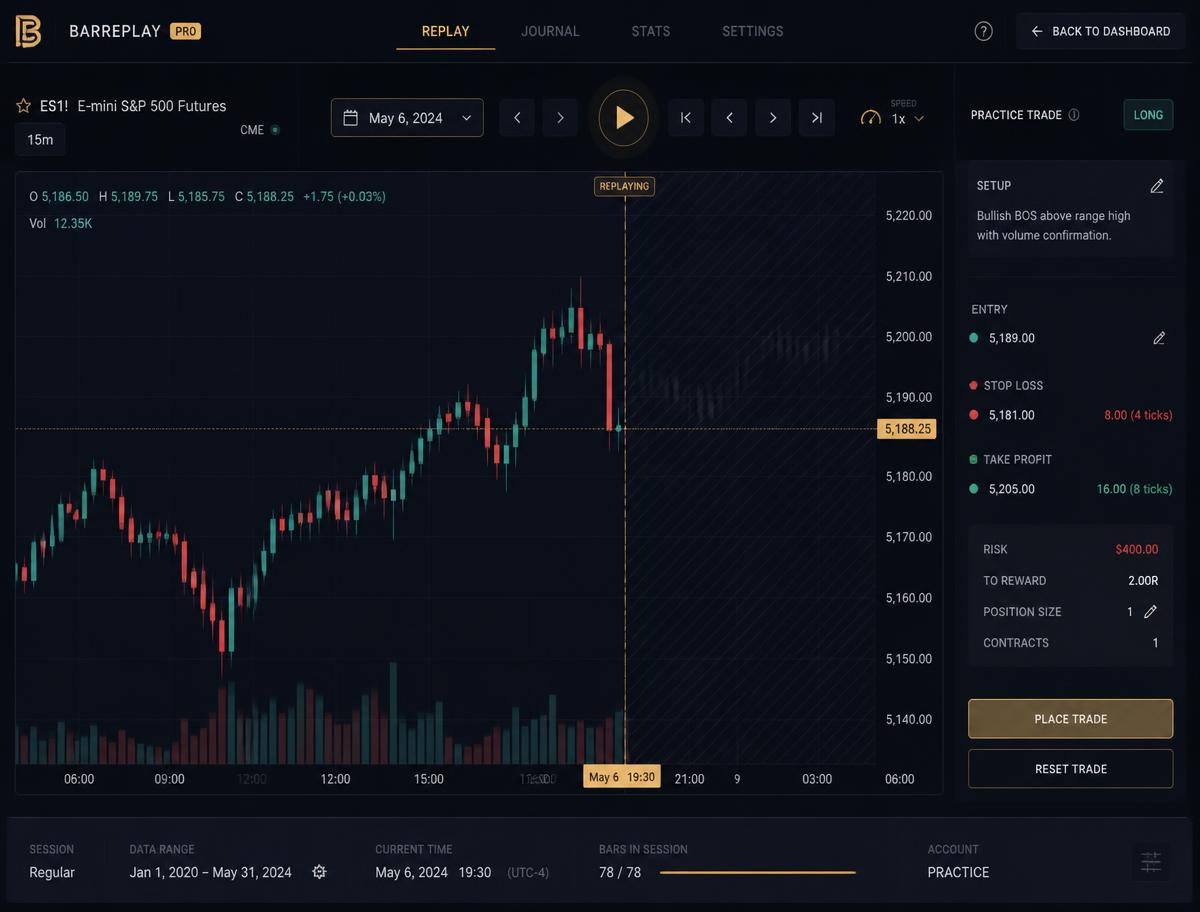This screenshot has width=1200, height=912.
Task: Click the 15:00 time axis label
Action: pyautogui.click(x=428, y=779)
